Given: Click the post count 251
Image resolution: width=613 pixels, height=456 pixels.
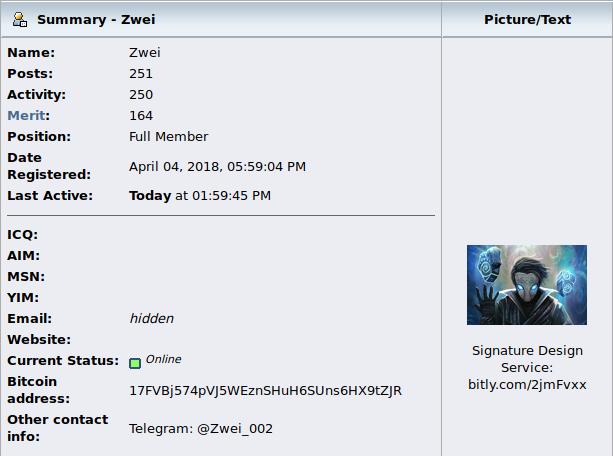Looking at the screenshot, I should pos(141,74).
